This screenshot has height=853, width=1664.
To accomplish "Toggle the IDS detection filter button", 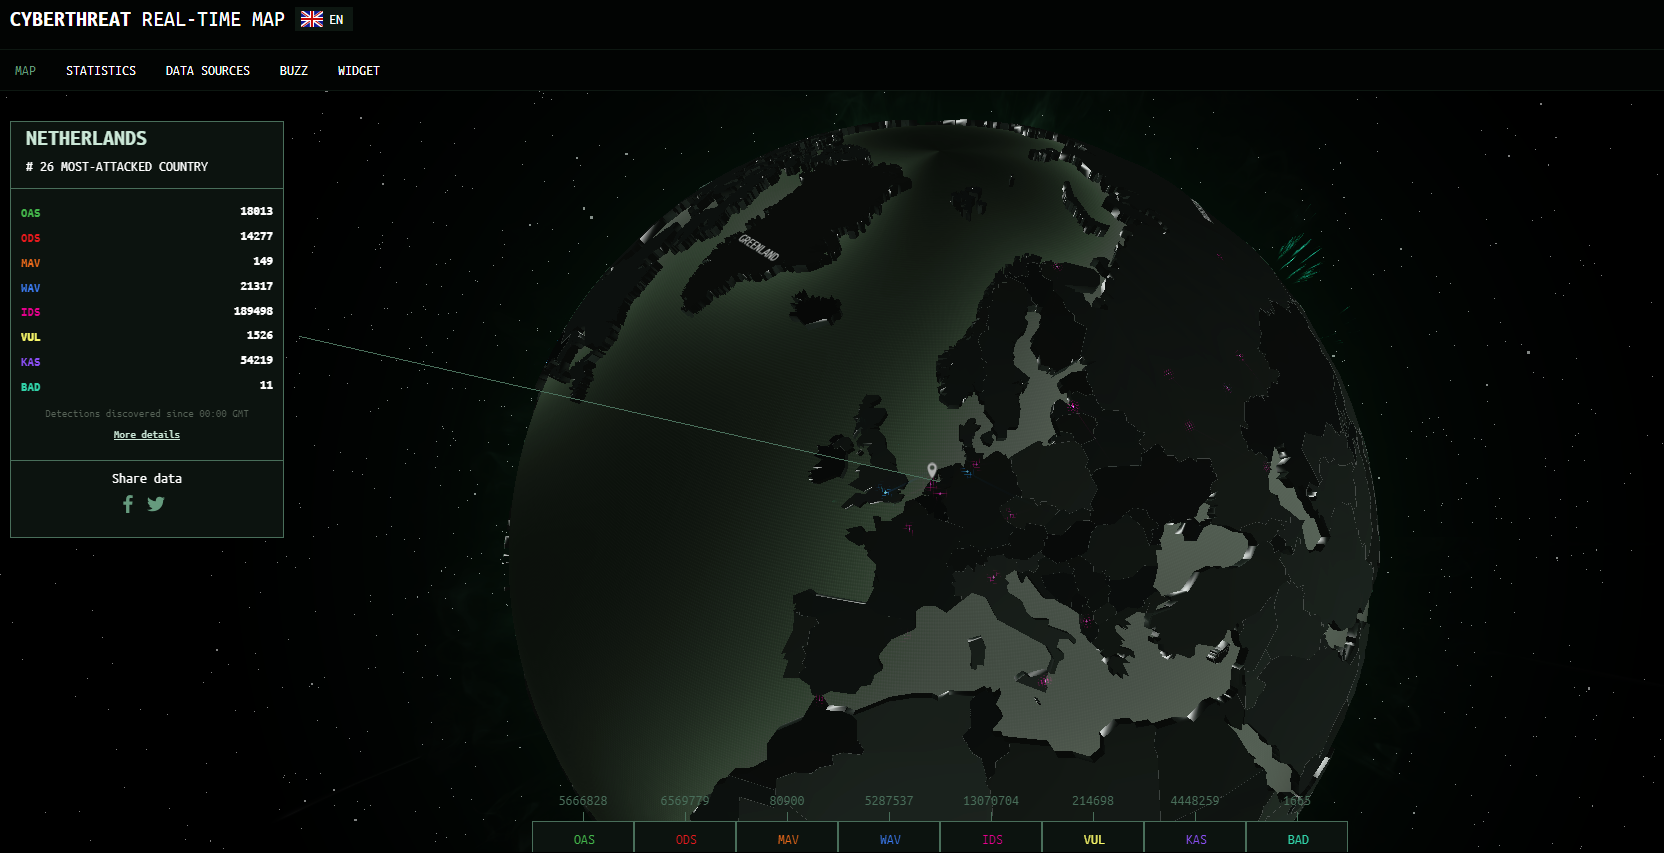I will click(992, 838).
